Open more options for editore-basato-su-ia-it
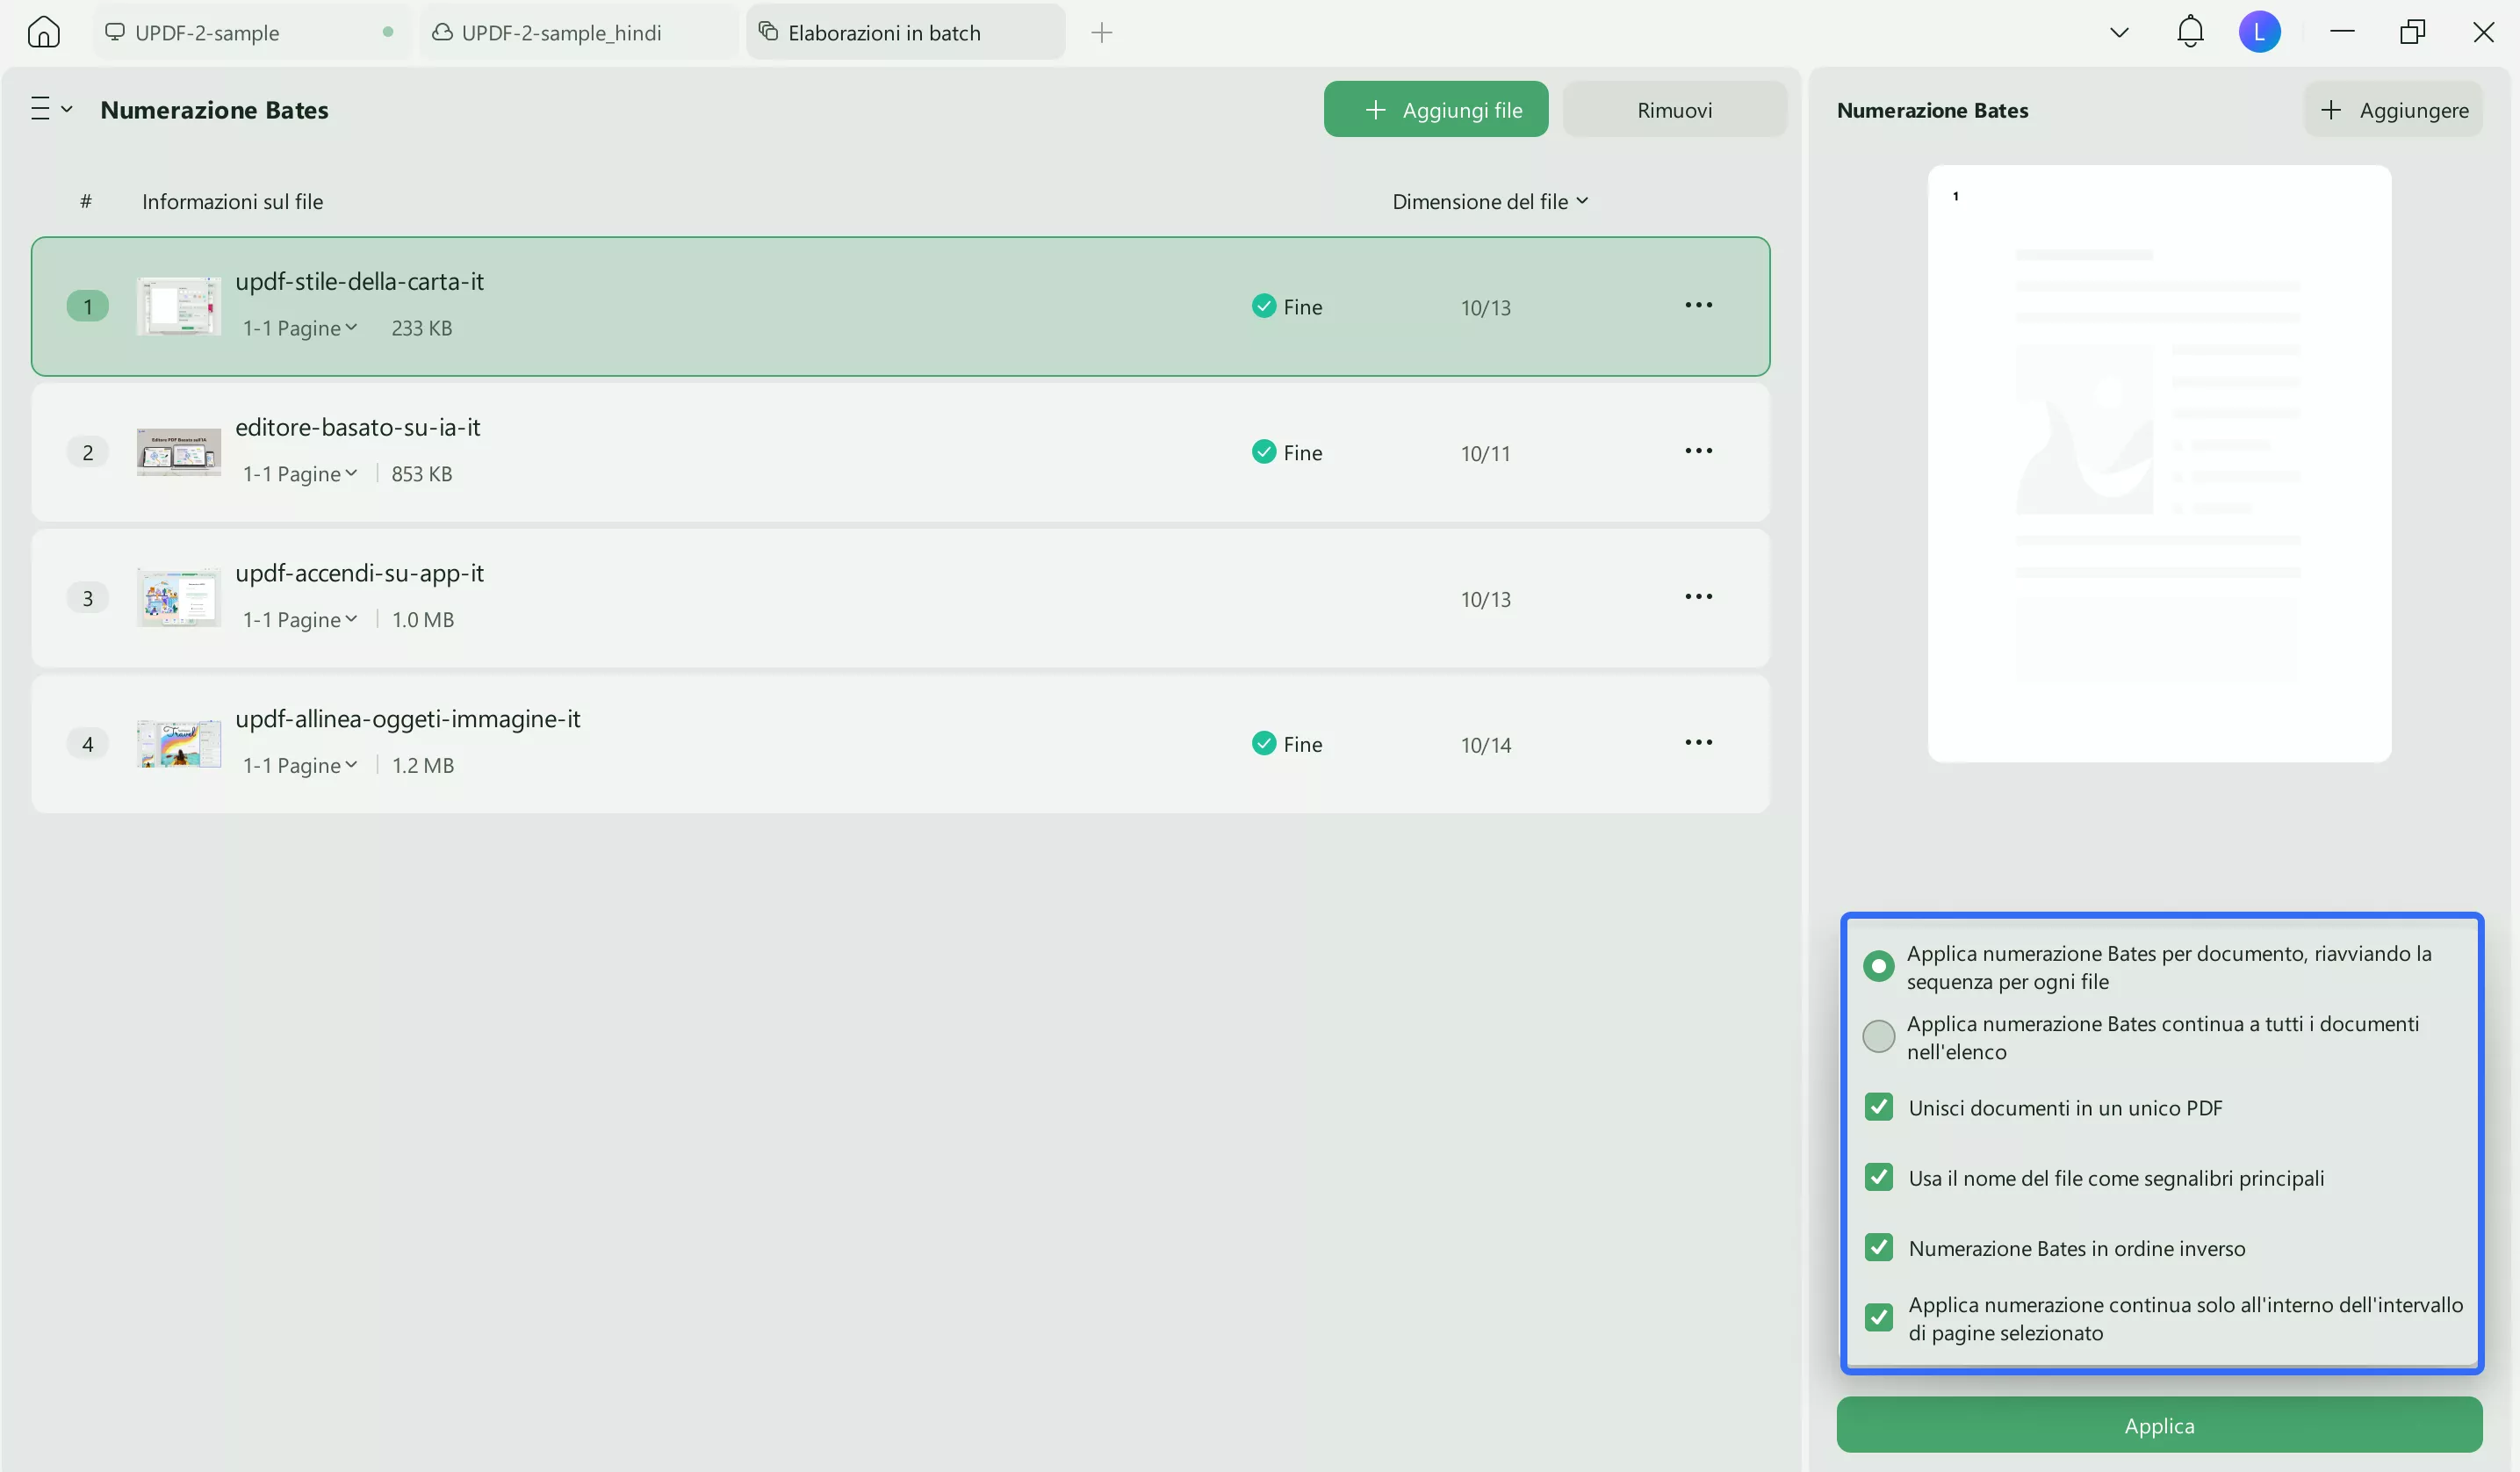Image resolution: width=2520 pixels, height=1472 pixels. 1698,451
